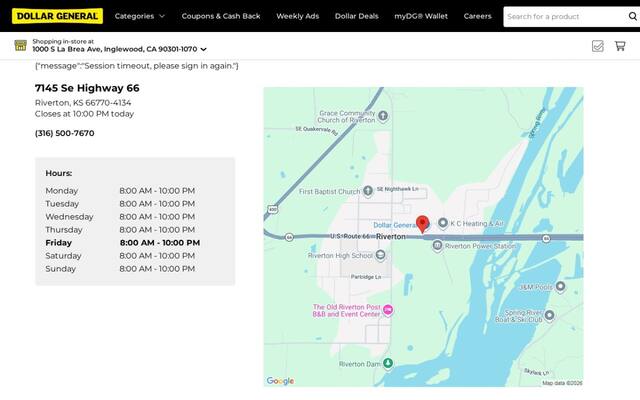Click the Map data attribution text
Viewport: 640px width, 400px height.
[x=562, y=383]
